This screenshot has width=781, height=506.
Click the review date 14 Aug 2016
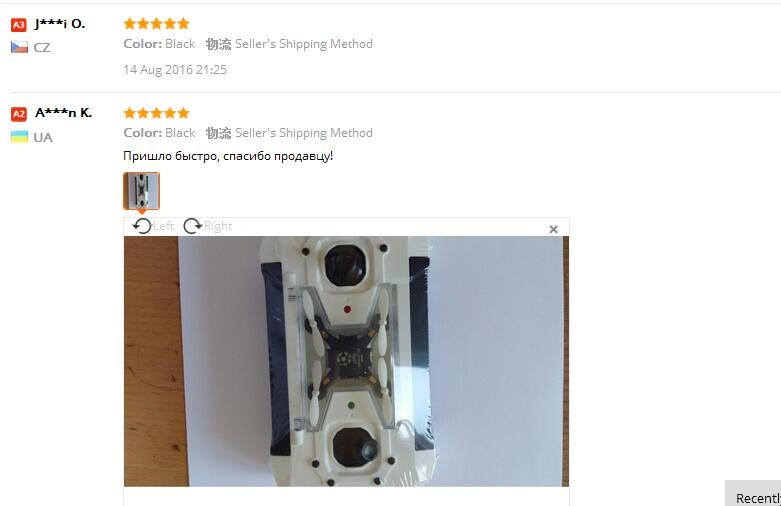(x=175, y=70)
